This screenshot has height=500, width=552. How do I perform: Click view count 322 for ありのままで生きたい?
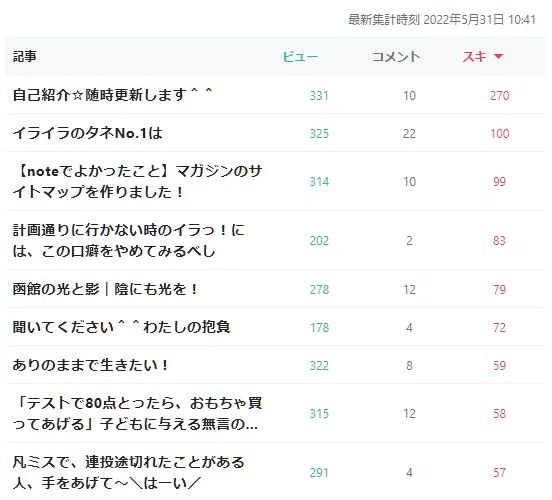click(x=319, y=365)
